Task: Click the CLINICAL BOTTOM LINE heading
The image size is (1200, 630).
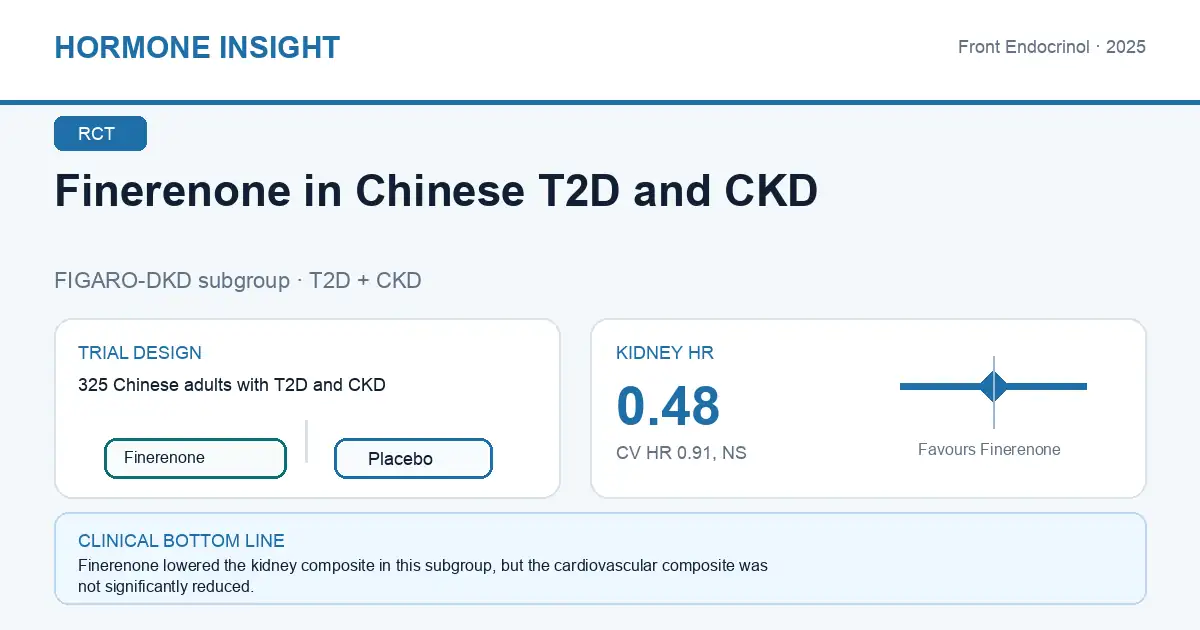Action: click(181, 541)
